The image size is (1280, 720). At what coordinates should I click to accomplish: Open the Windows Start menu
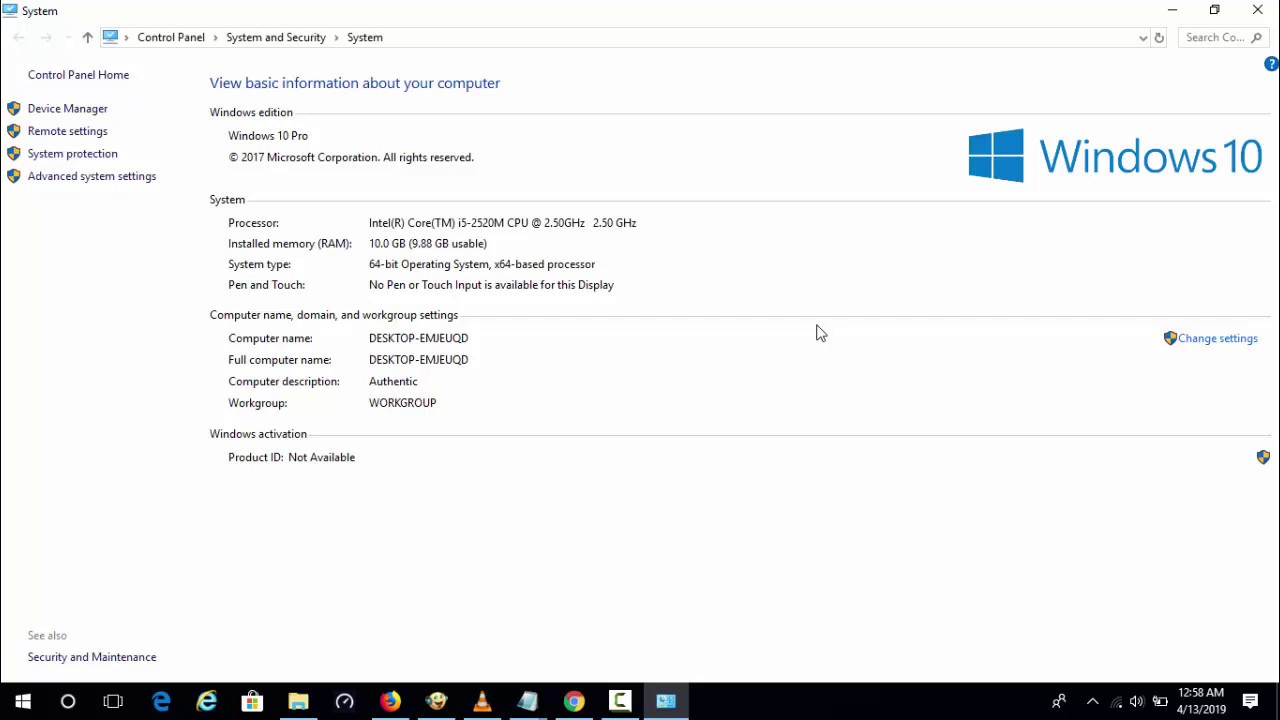point(23,701)
